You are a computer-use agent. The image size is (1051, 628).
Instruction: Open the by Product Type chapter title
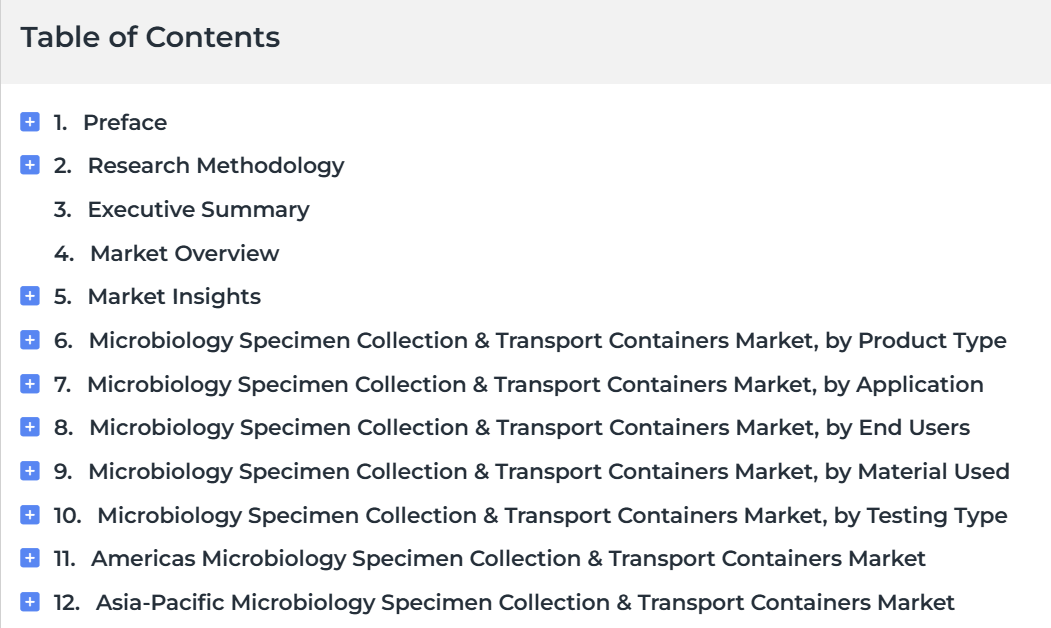click(x=548, y=341)
